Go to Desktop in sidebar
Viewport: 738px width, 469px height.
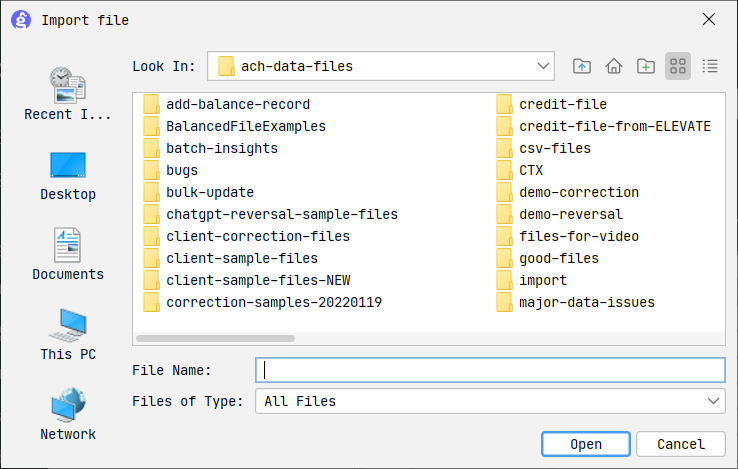coord(68,176)
